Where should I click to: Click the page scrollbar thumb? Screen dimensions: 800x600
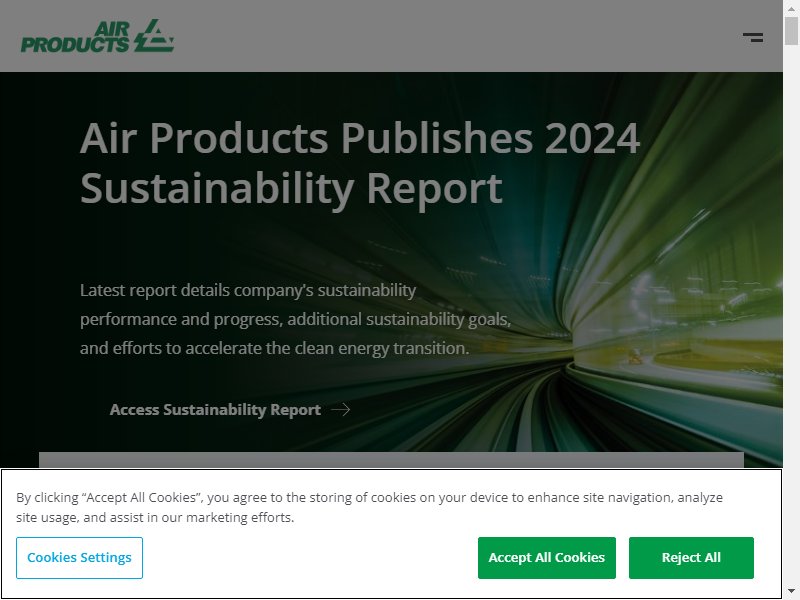tap(791, 31)
